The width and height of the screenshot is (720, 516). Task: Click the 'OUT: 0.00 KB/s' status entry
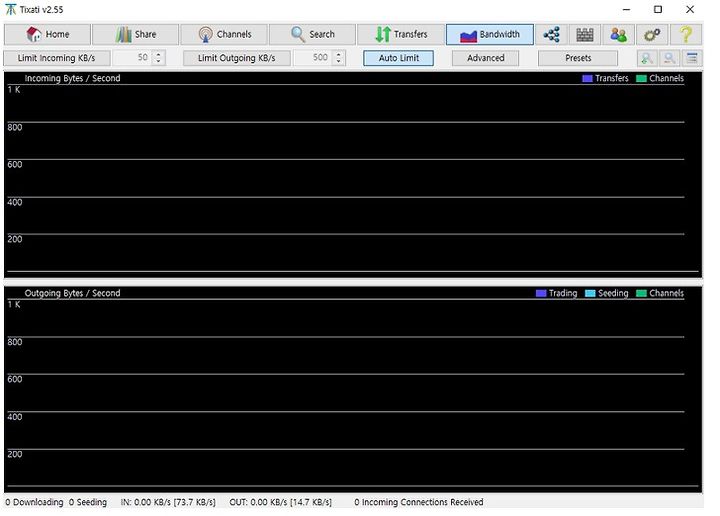281,502
